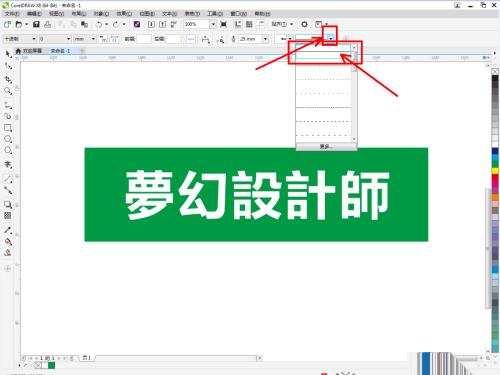Toggle show grid button
Image resolution: width=500 pixels, height=375 pixels.
click(249, 24)
